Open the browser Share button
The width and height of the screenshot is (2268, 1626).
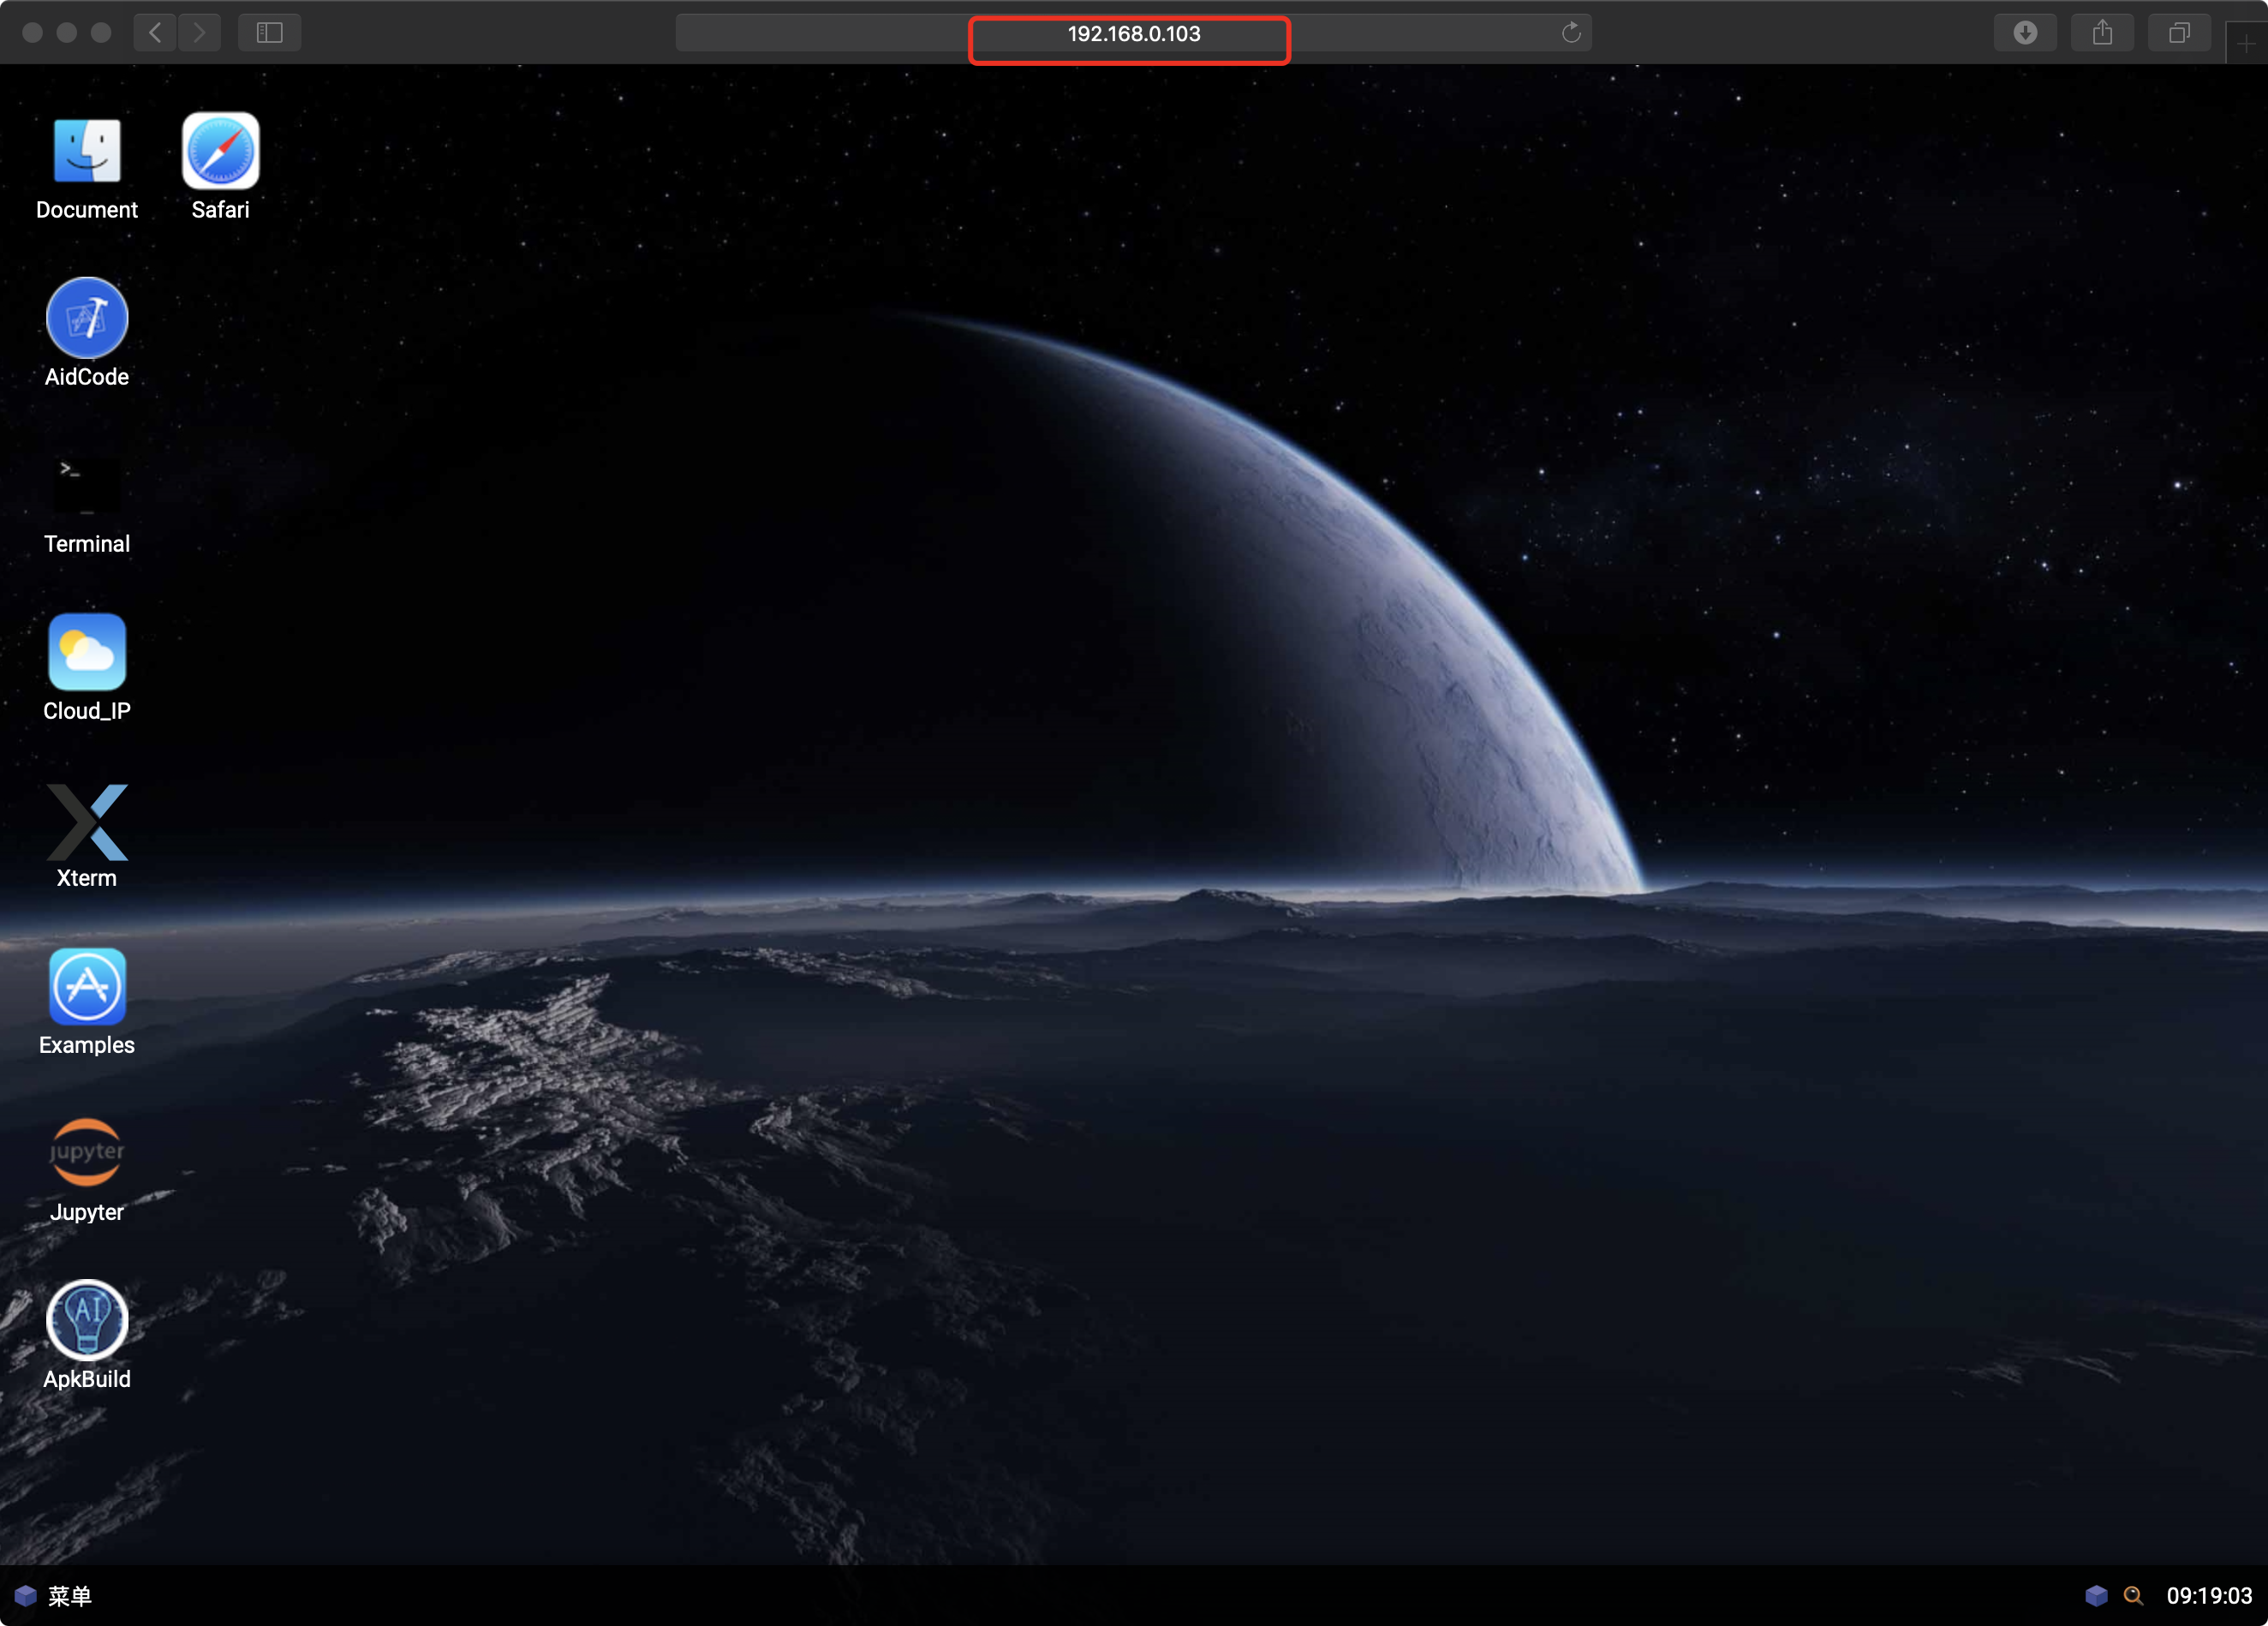[2103, 33]
